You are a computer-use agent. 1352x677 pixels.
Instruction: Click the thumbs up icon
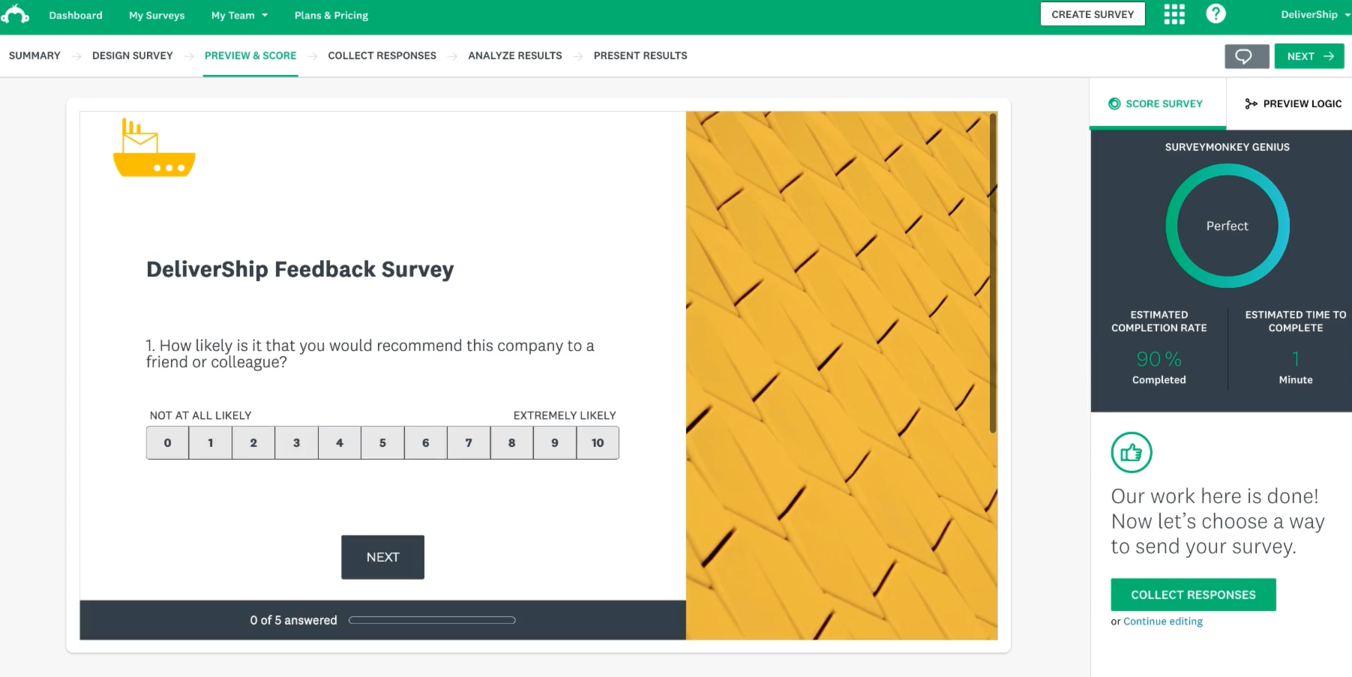pos(1131,453)
